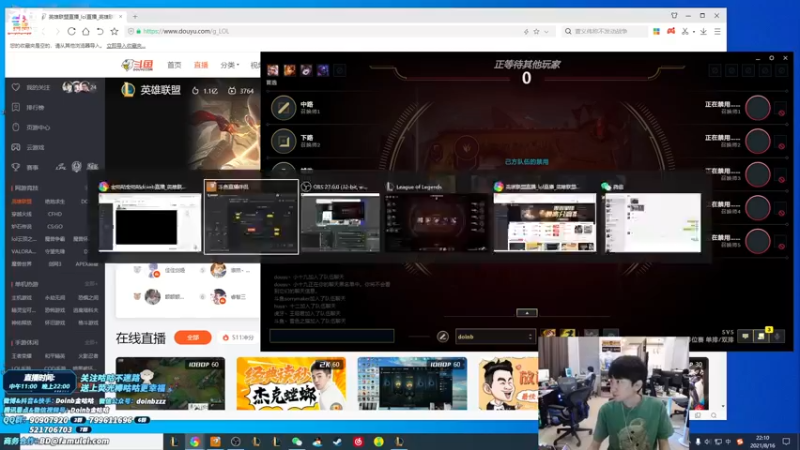Open 排行榜 icon in Douyu sidebar
800x450 pixels.
coord(16,107)
